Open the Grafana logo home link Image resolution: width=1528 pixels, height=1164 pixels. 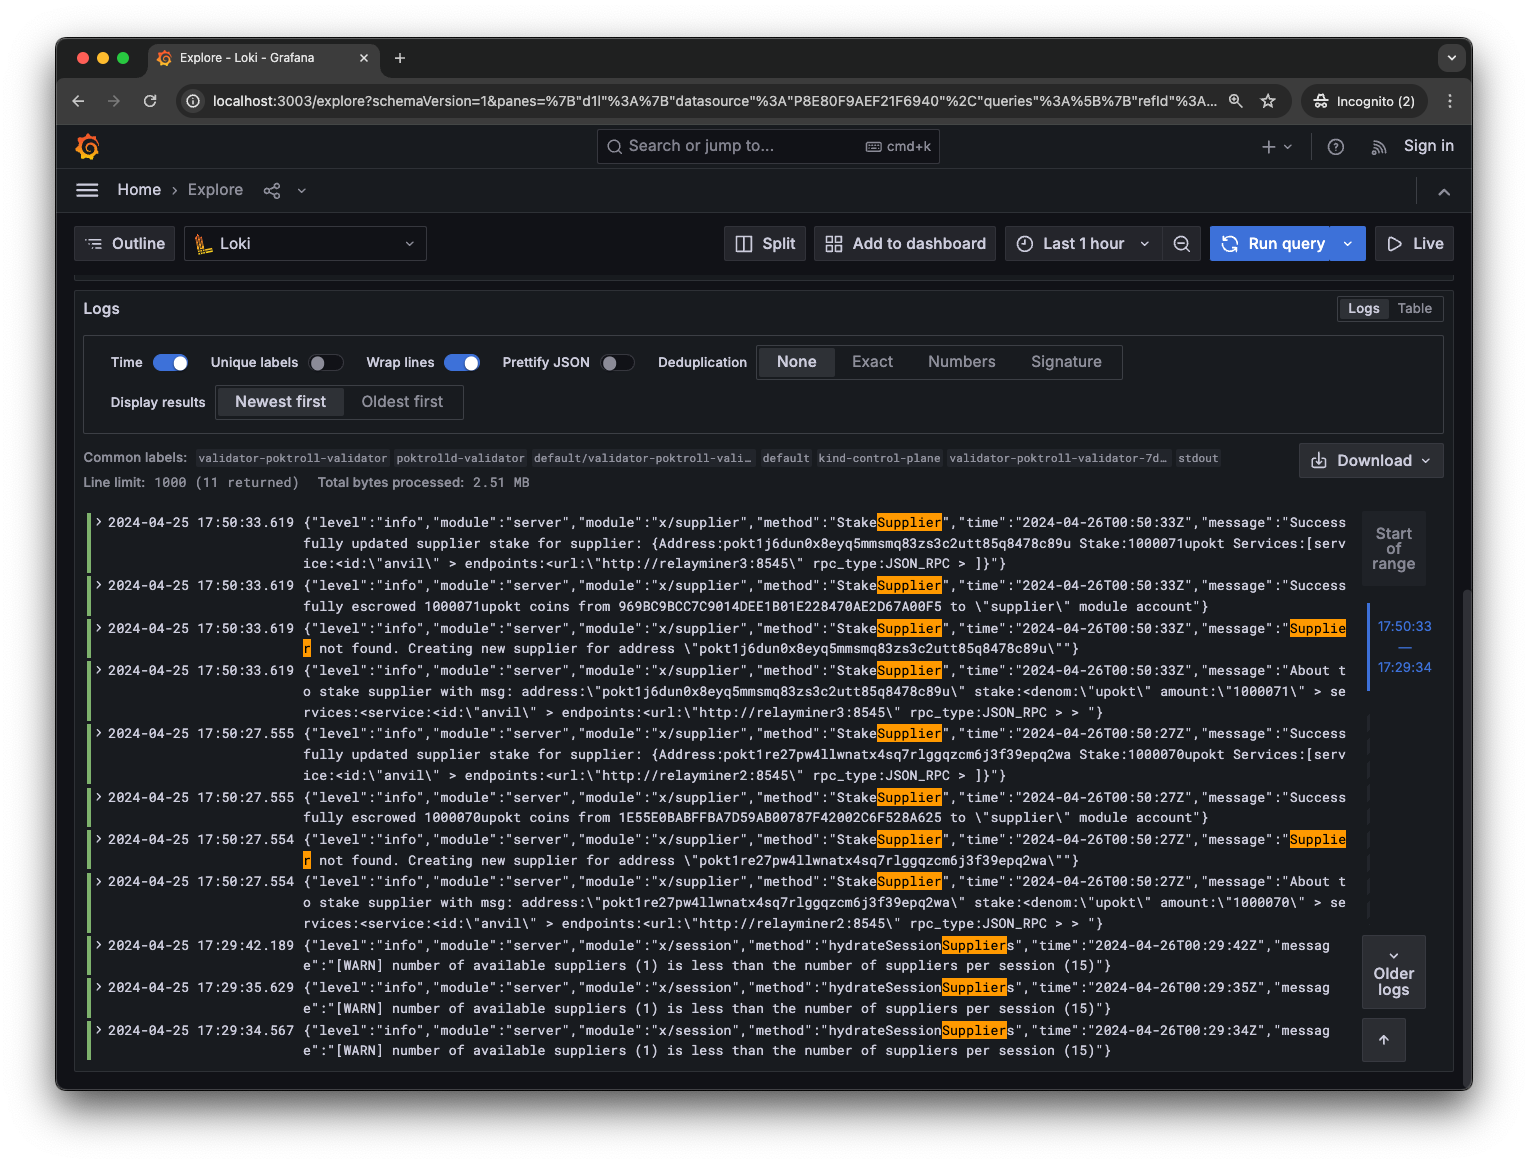pos(88,147)
